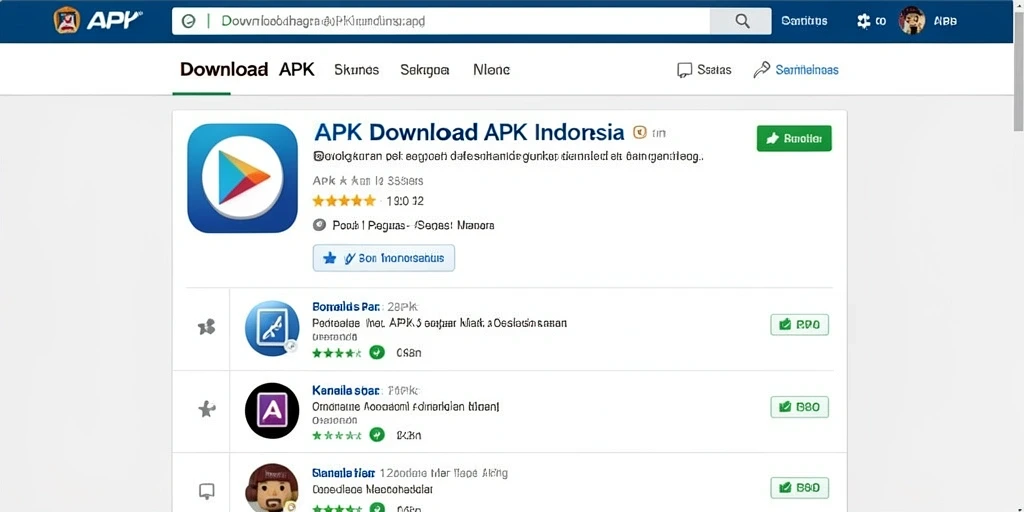Click the comment icon beside the Sianelle Nan row
Image resolution: width=1024 pixels, height=512 pixels.
[x=206, y=490]
